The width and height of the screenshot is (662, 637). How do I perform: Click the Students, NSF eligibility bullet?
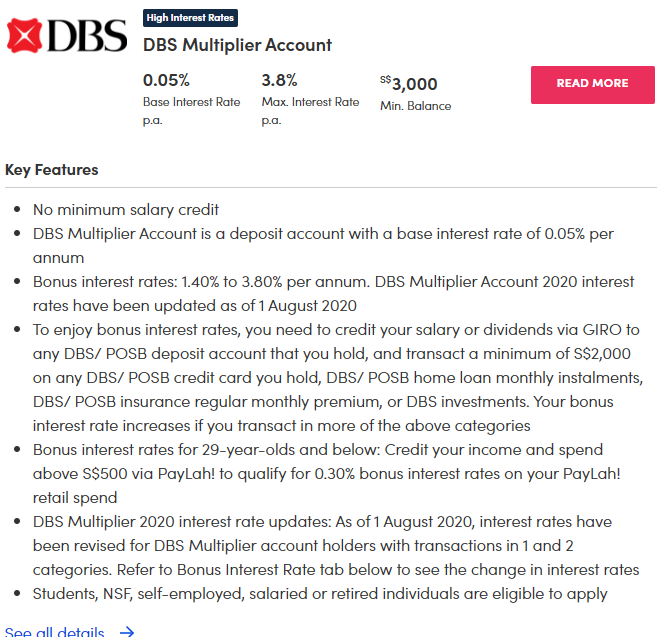pyautogui.click(x=320, y=594)
